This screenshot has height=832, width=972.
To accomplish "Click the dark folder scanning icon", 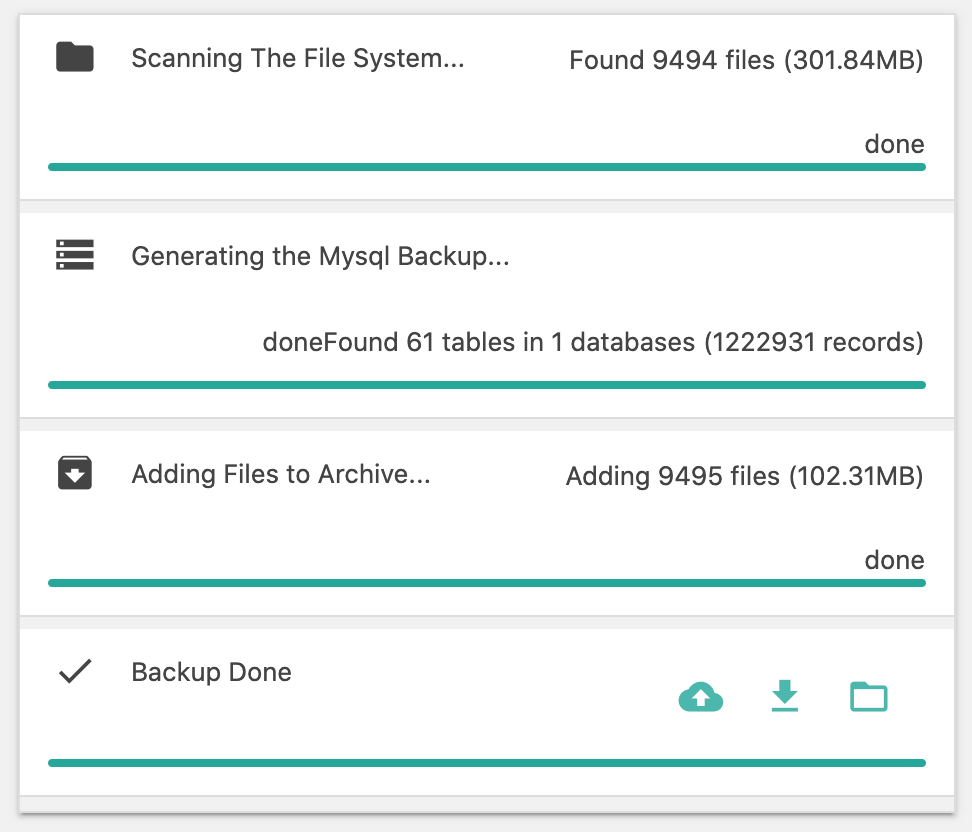I will pos(74,57).
